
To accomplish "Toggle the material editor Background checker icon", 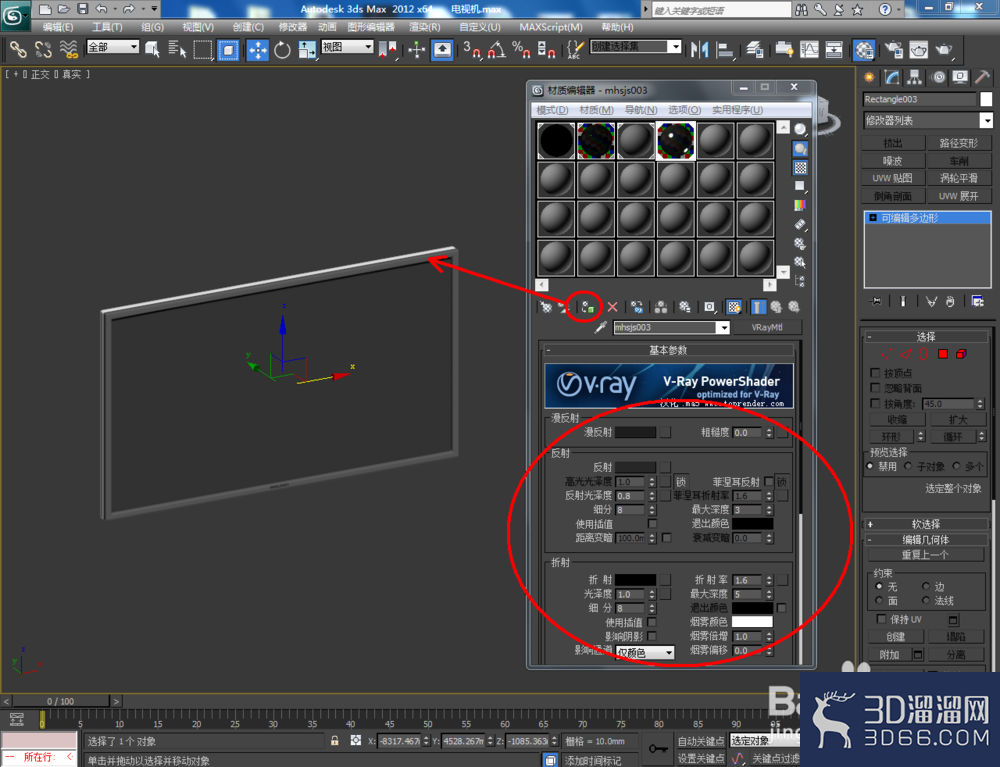I will pos(800,168).
